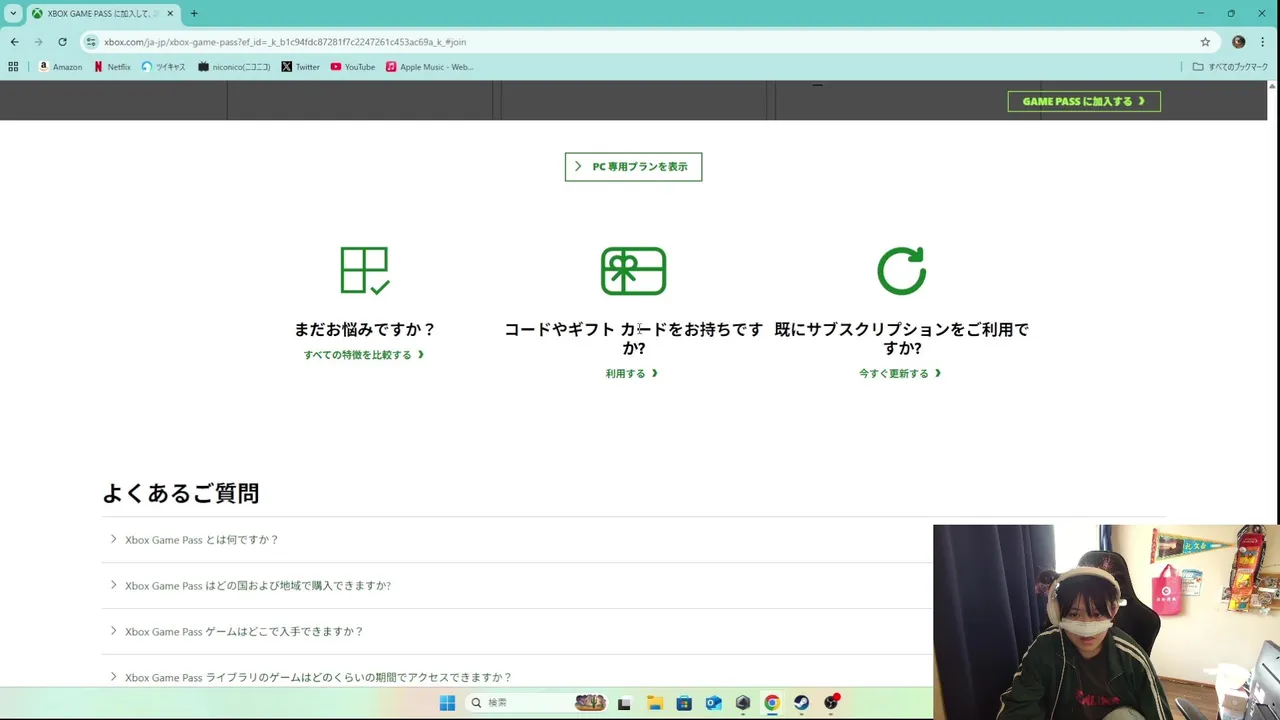
Task: Open the ツイキャス bookmark
Action: pyautogui.click(x=163, y=67)
